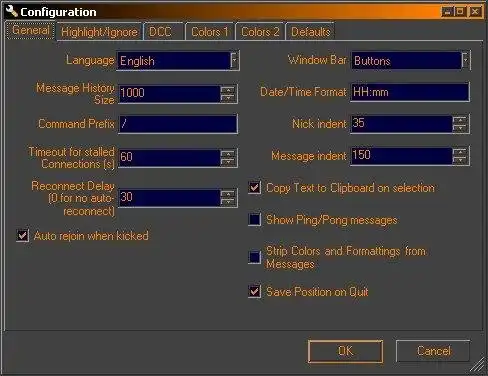Click the Reconnect Delay value field
Screen dimensions: 488x376
pos(169,197)
